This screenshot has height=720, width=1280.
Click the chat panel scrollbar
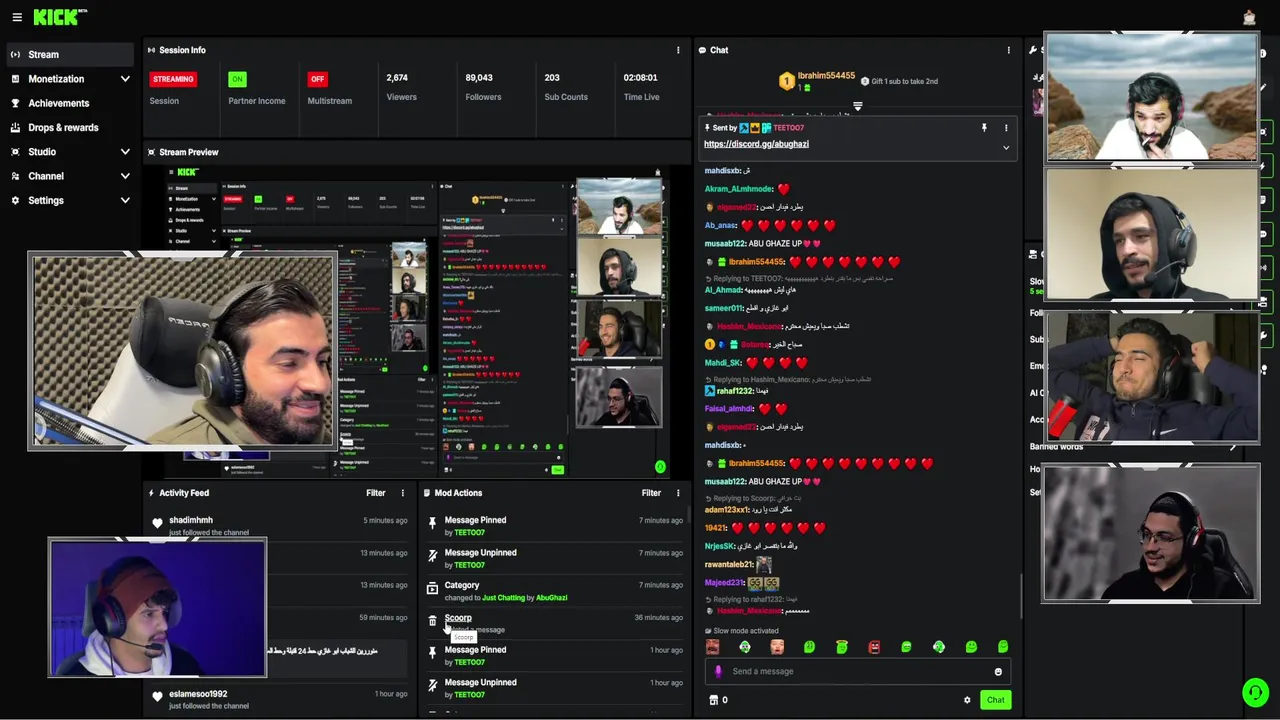point(1021,597)
